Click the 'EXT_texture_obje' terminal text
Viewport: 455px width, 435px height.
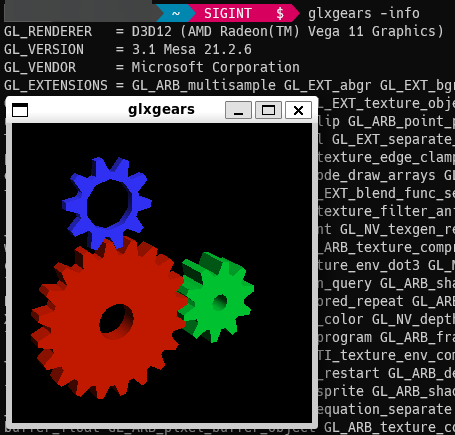pyautogui.click(x=393, y=103)
